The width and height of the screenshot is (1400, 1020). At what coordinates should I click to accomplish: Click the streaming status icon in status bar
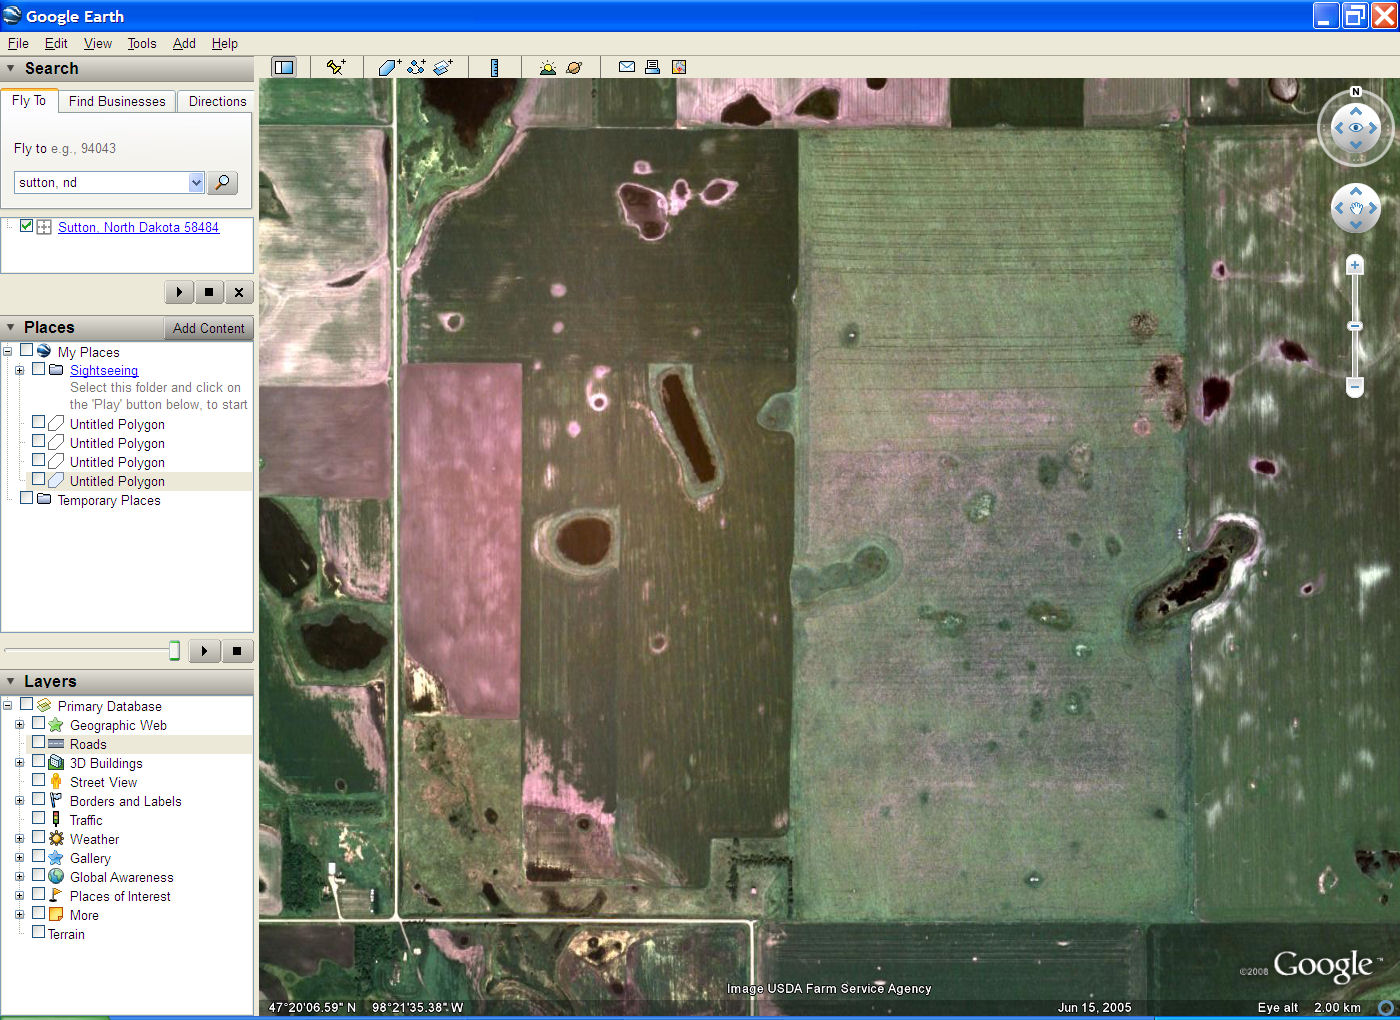(x=1385, y=1007)
